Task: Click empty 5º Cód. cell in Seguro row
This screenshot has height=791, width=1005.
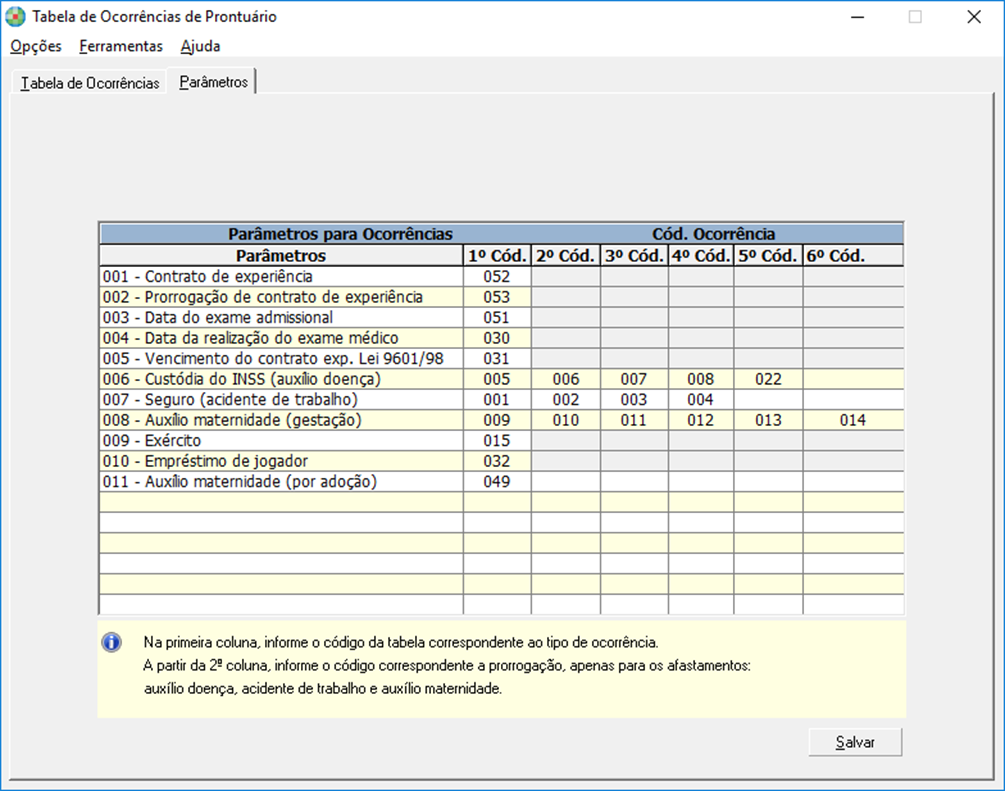Action: (x=768, y=399)
